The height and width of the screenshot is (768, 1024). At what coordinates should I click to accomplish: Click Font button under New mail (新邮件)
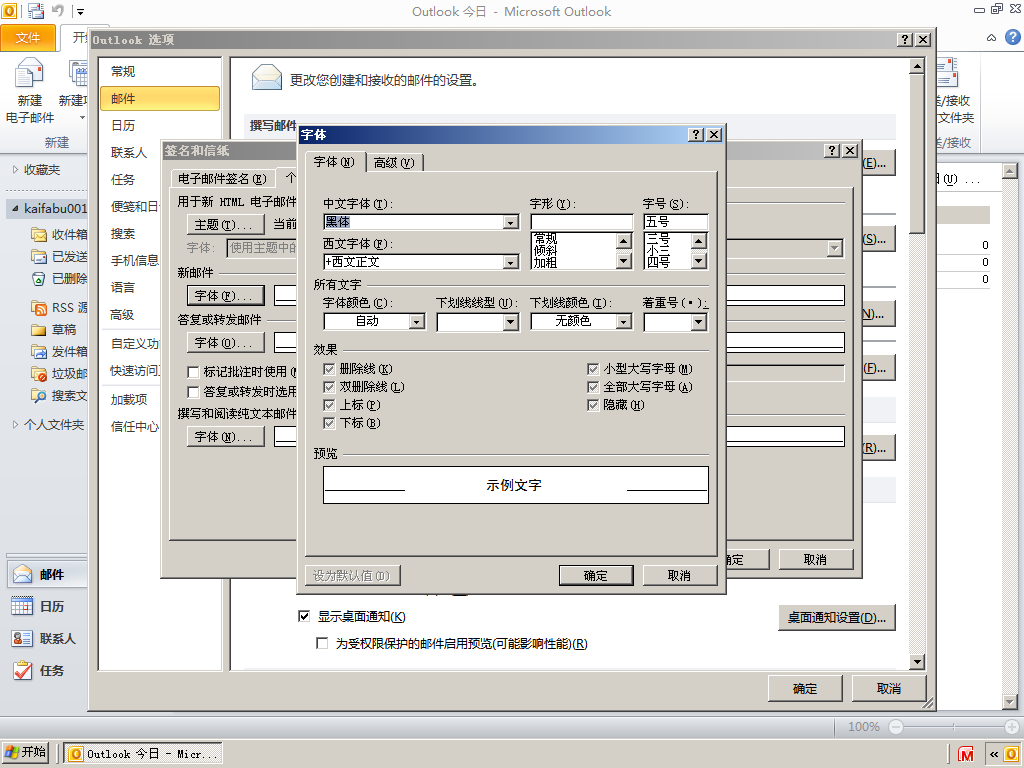pos(225,296)
